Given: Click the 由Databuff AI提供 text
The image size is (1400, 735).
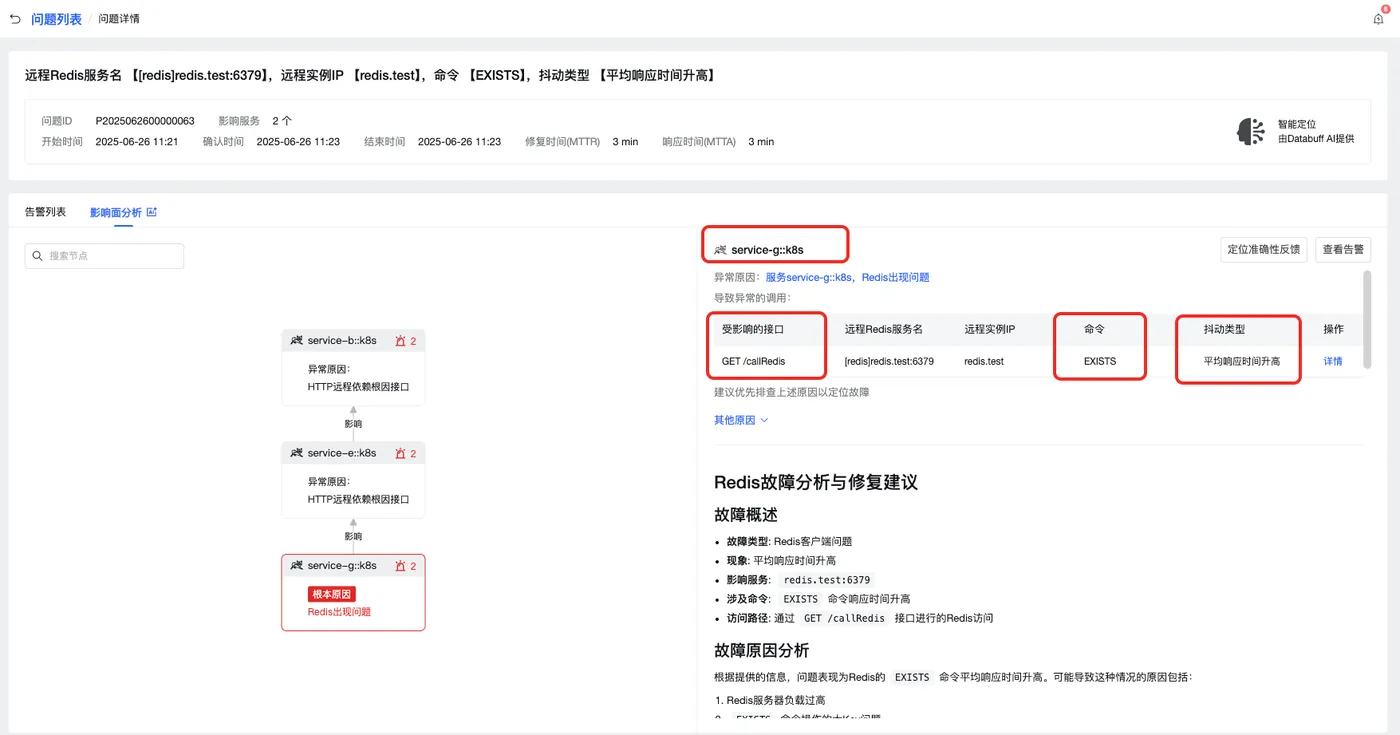Looking at the screenshot, I should [1316, 139].
